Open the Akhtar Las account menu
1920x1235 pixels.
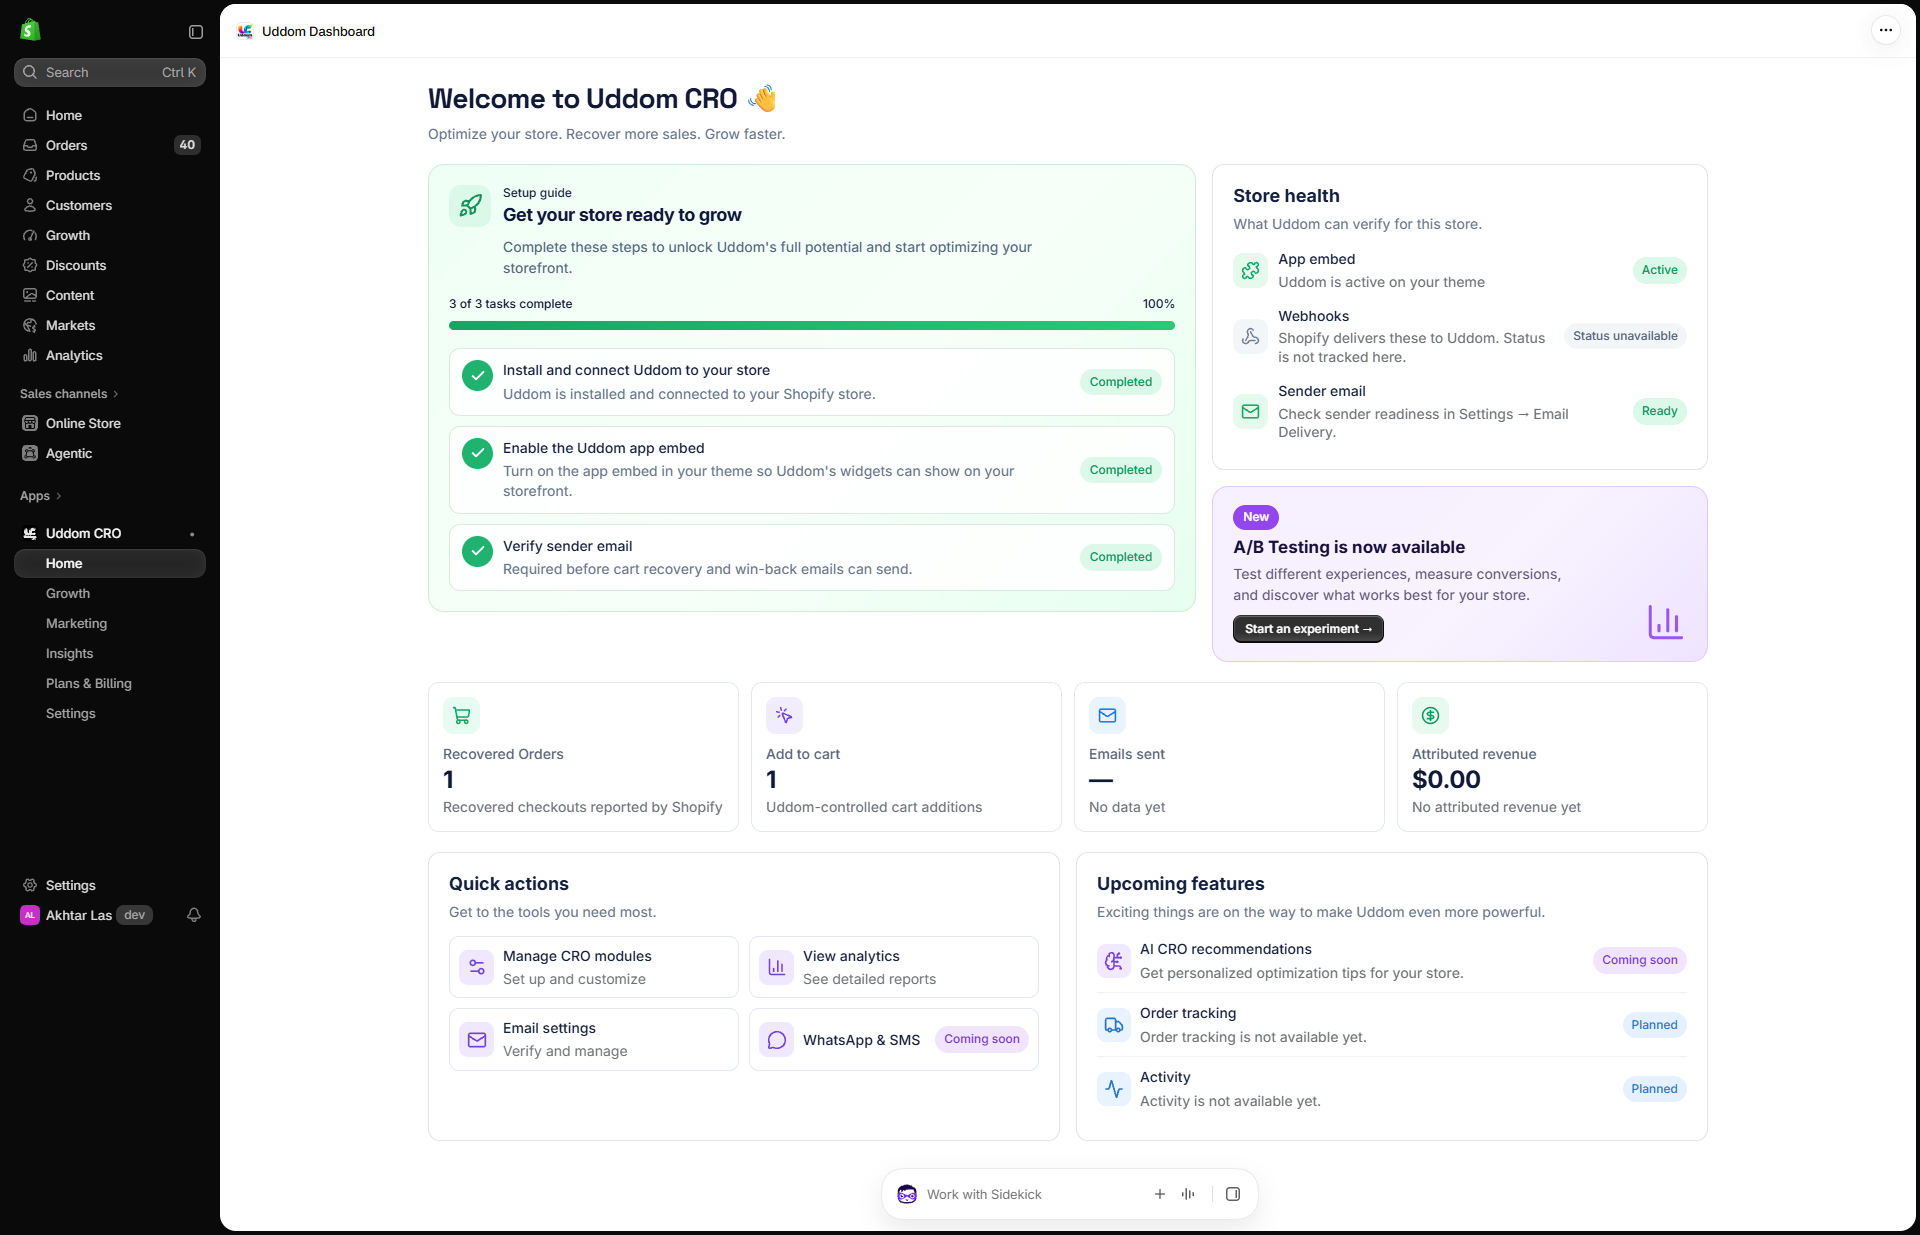pyautogui.click(x=86, y=915)
